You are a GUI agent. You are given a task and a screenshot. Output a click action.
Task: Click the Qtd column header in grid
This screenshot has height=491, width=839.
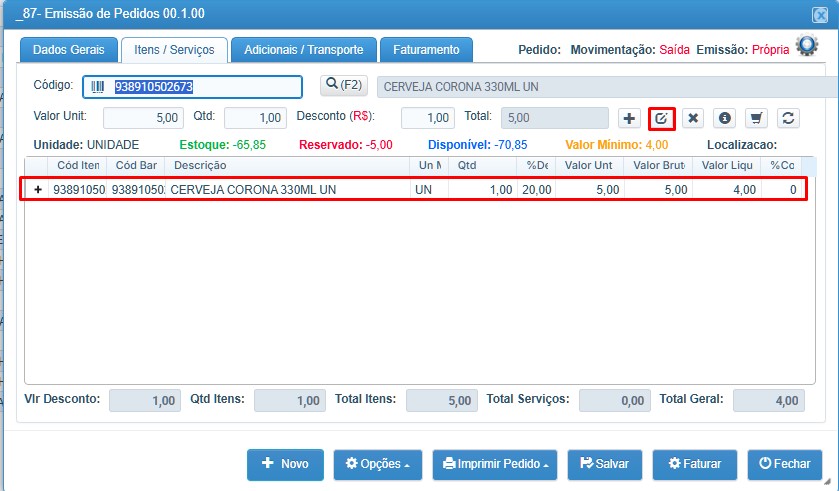point(483,165)
